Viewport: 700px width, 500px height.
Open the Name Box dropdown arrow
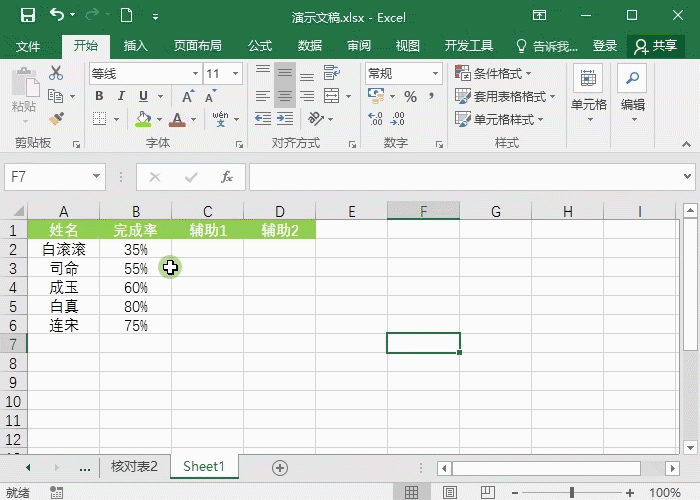pos(96,176)
